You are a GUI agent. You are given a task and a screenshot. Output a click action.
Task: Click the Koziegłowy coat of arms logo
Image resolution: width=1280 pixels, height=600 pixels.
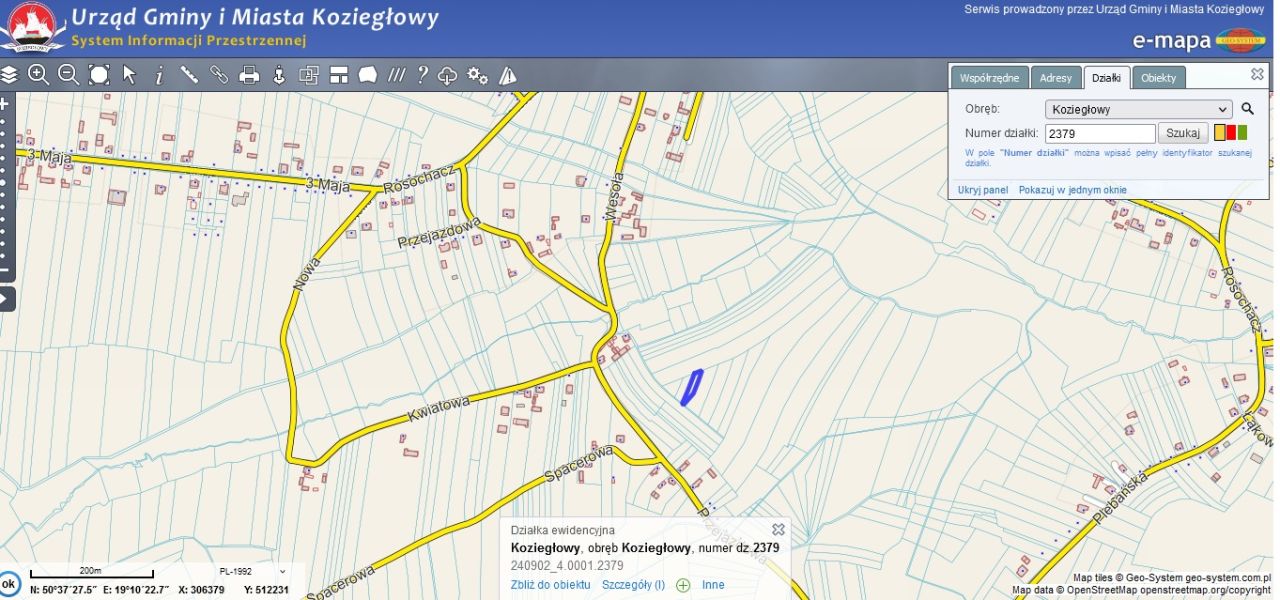tap(31, 27)
